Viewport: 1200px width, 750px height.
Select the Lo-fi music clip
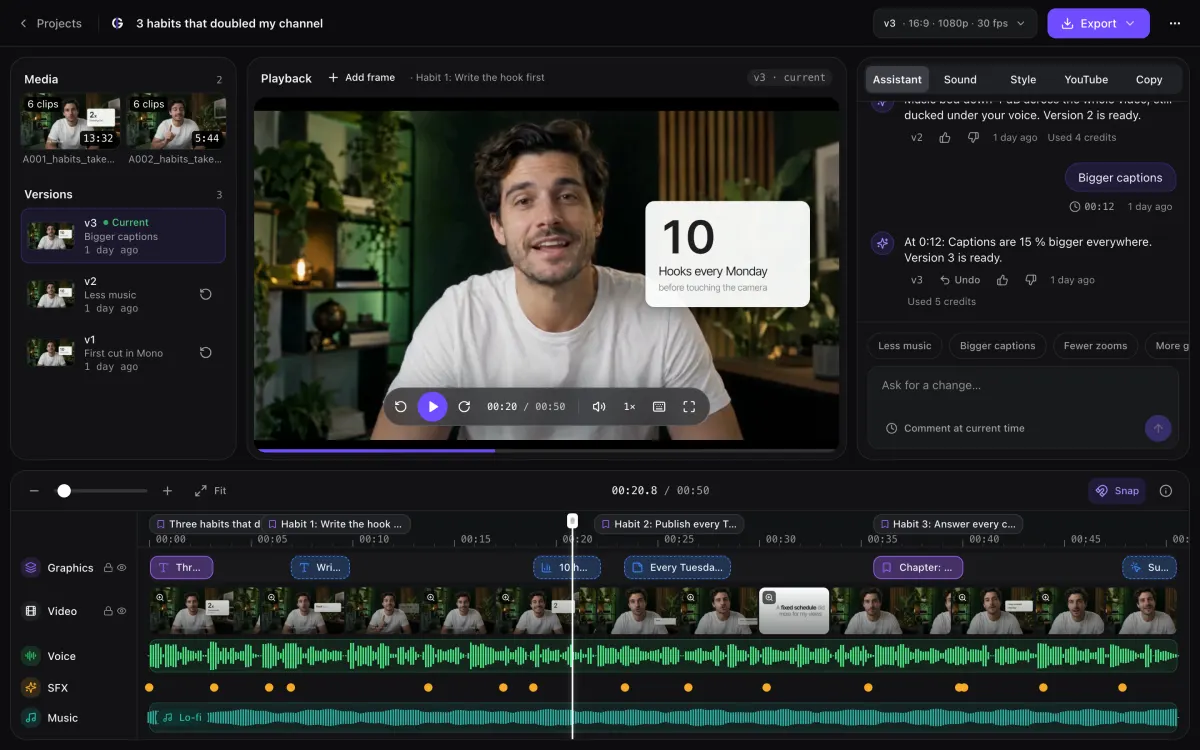[663, 718]
